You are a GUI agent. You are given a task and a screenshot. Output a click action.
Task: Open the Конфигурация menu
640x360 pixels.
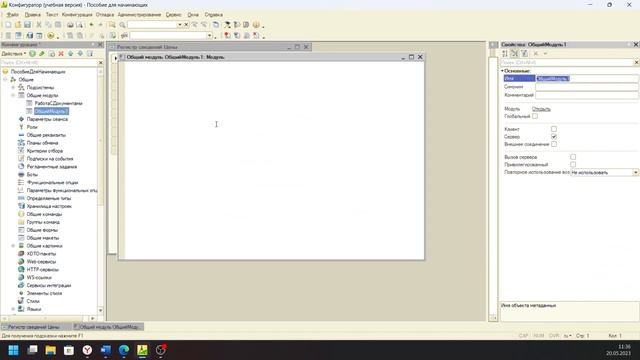coord(77,15)
